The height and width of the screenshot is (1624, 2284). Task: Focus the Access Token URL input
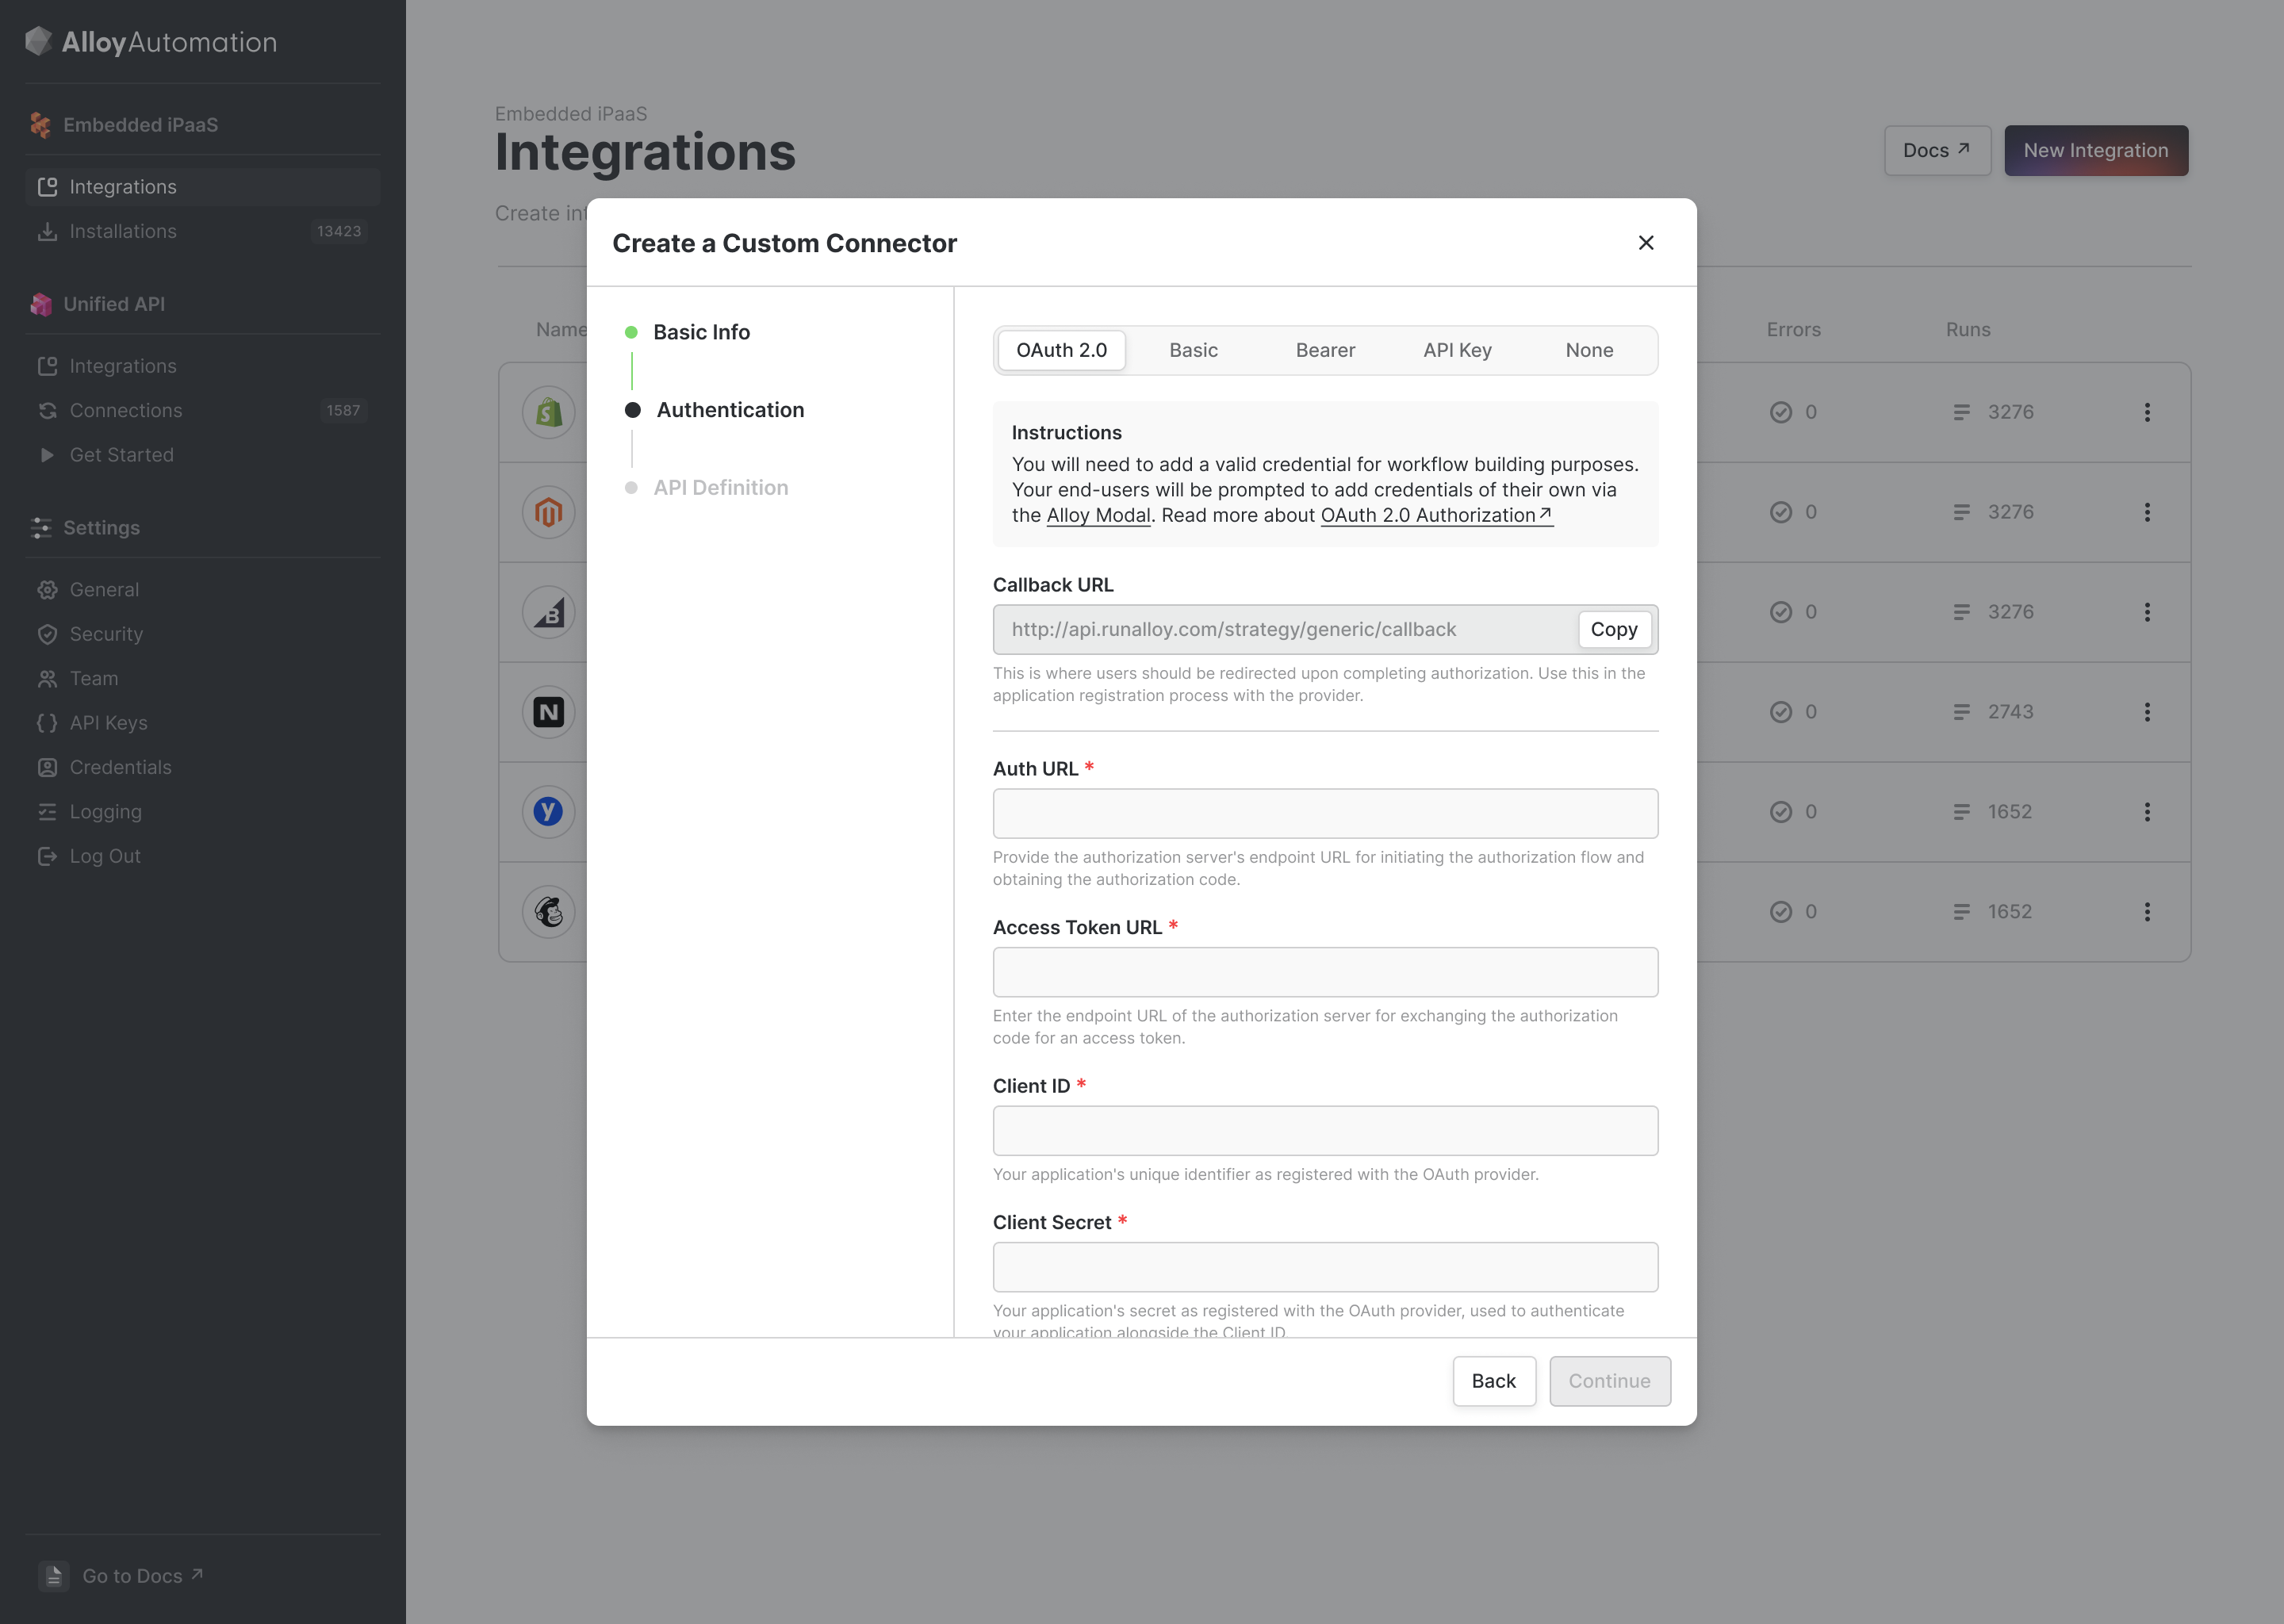click(x=1325, y=972)
